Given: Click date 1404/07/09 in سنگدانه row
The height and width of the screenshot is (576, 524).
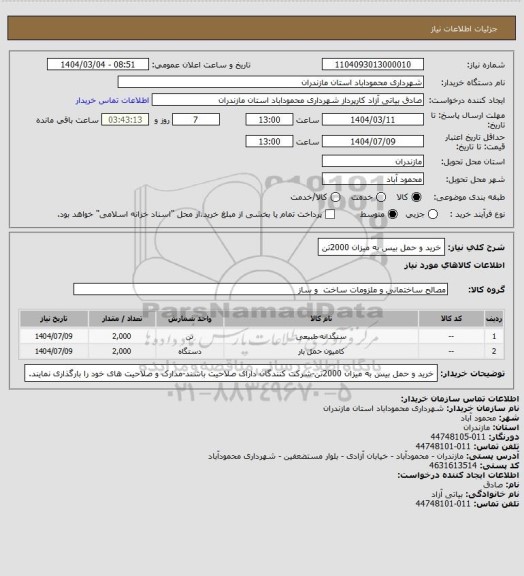Looking at the screenshot, I should 54,336.
